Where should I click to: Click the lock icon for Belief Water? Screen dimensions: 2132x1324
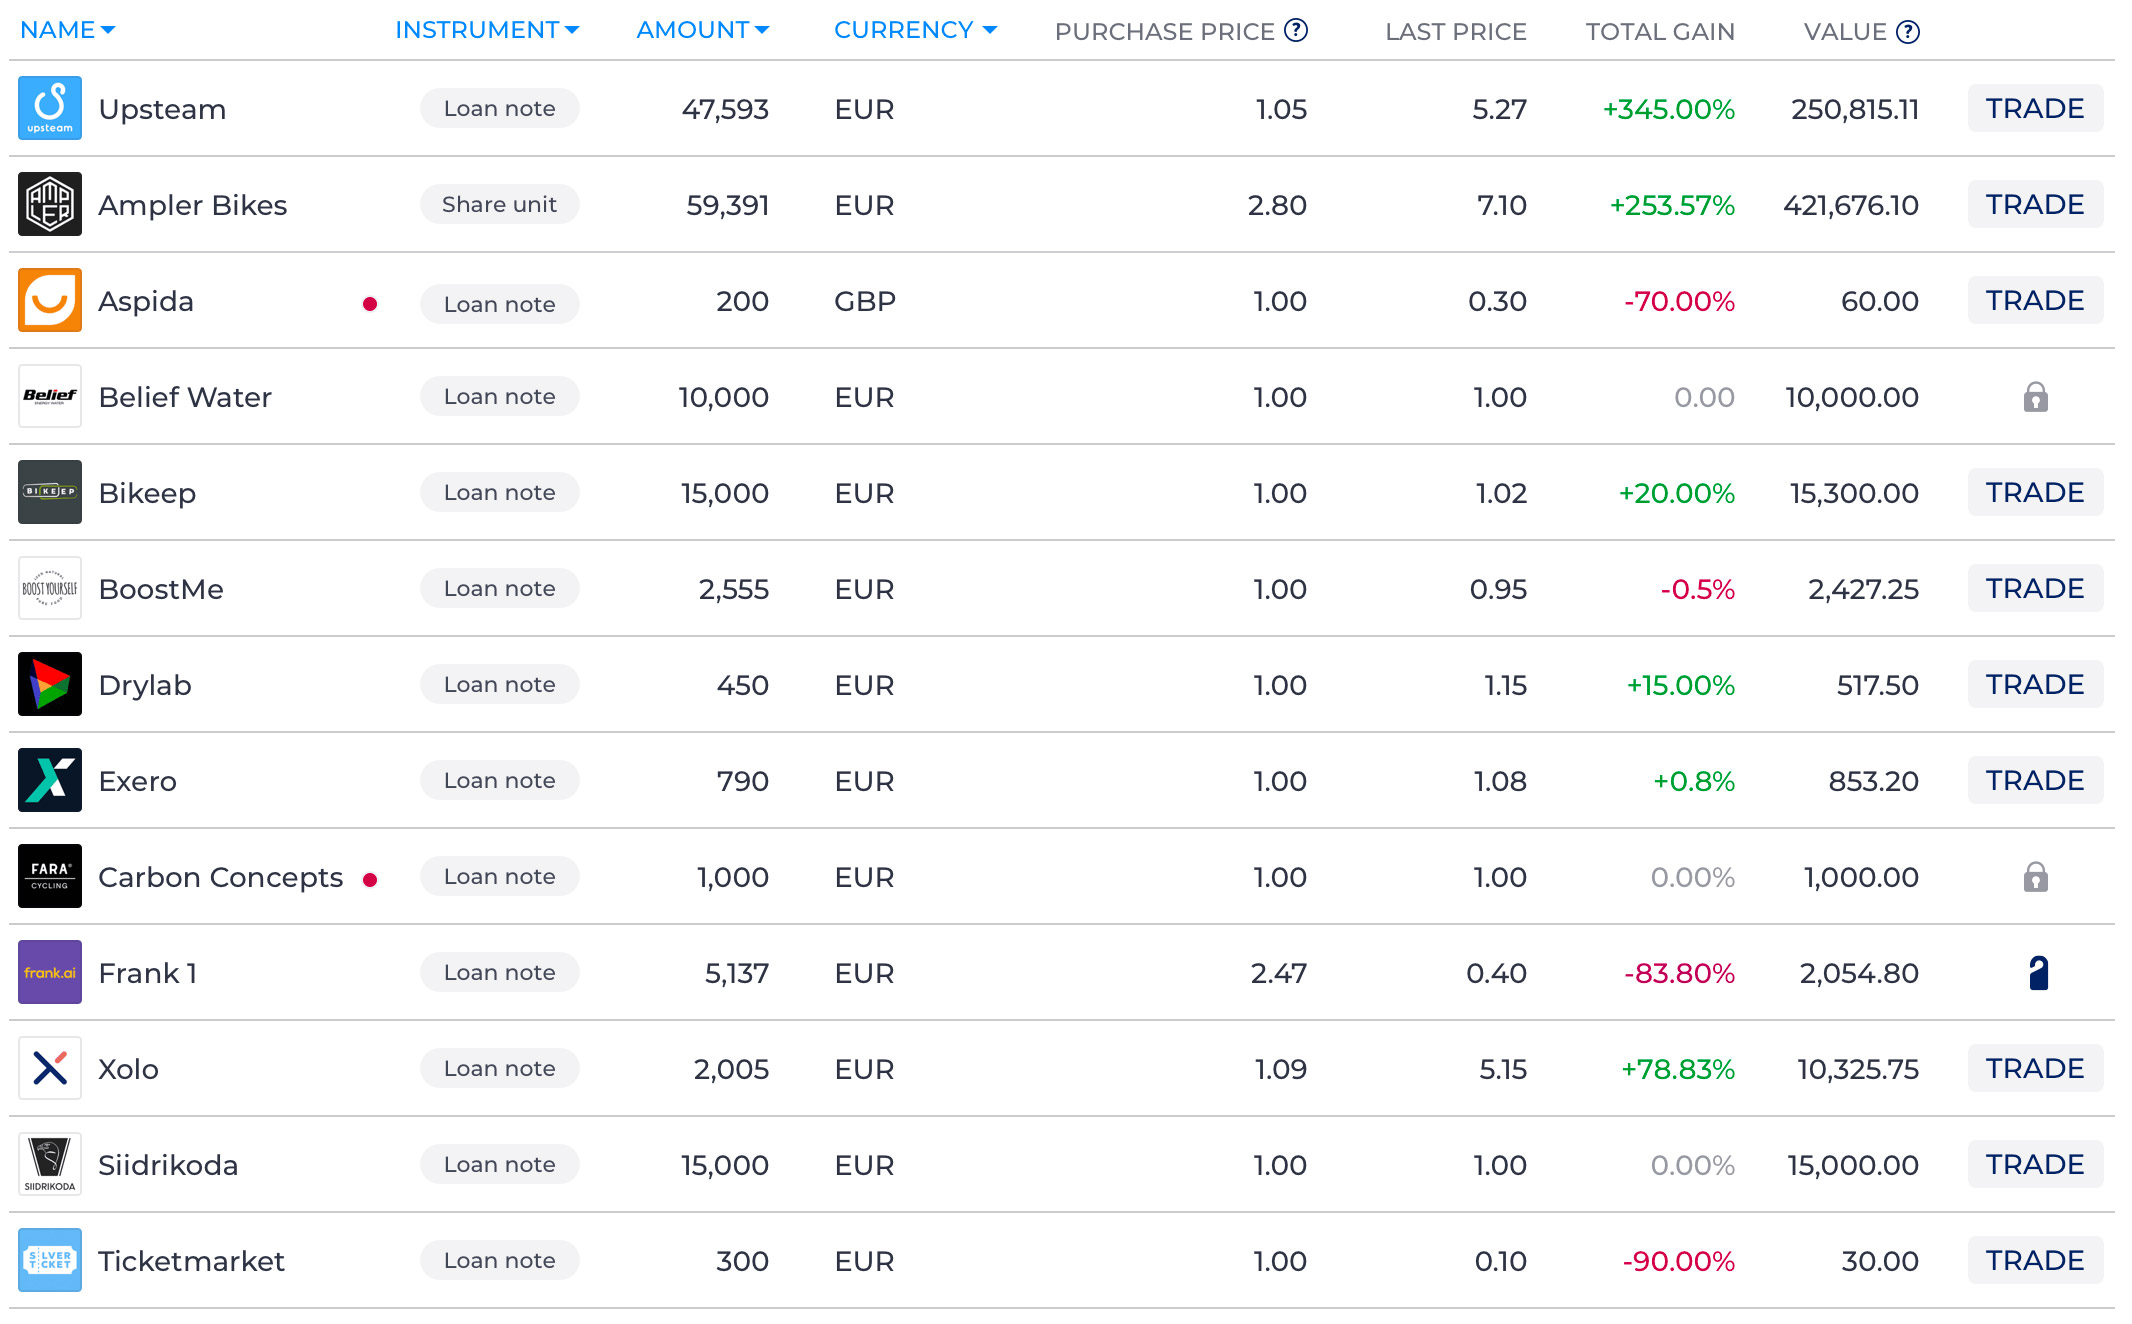(x=2036, y=397)
